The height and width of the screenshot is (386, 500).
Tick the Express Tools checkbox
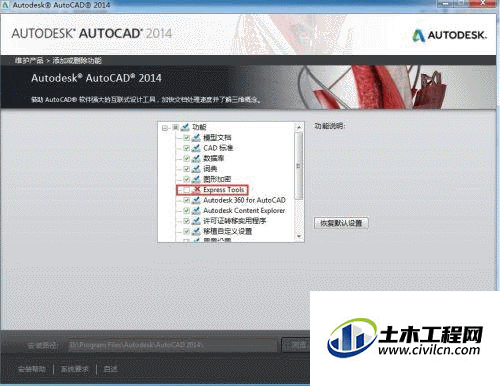pos(187,190)
